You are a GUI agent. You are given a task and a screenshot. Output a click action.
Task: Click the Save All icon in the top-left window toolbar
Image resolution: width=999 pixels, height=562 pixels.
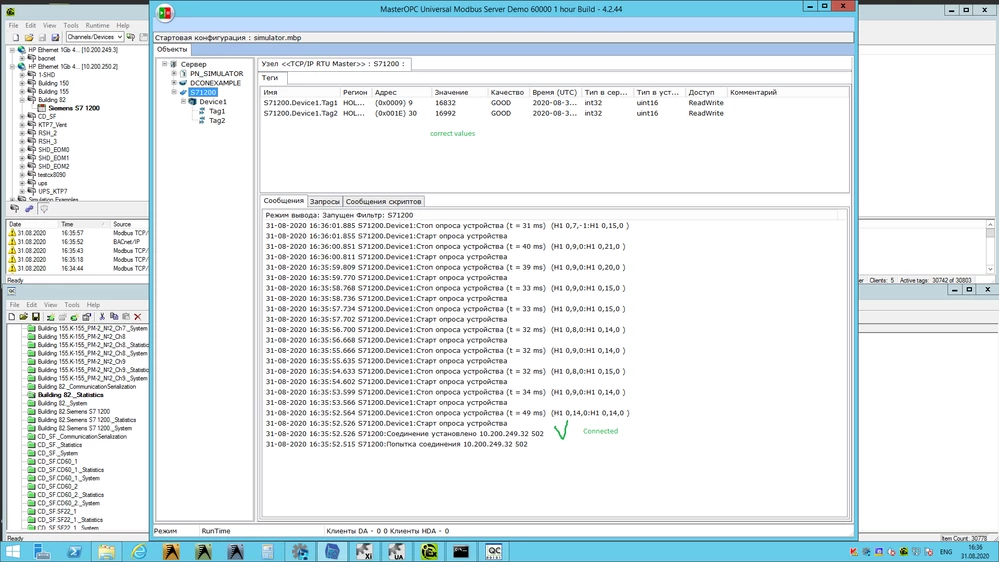55,38
